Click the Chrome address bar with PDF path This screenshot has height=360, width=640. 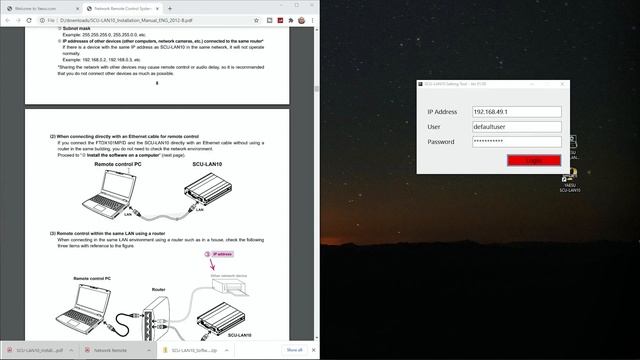[x=126, y=20]
